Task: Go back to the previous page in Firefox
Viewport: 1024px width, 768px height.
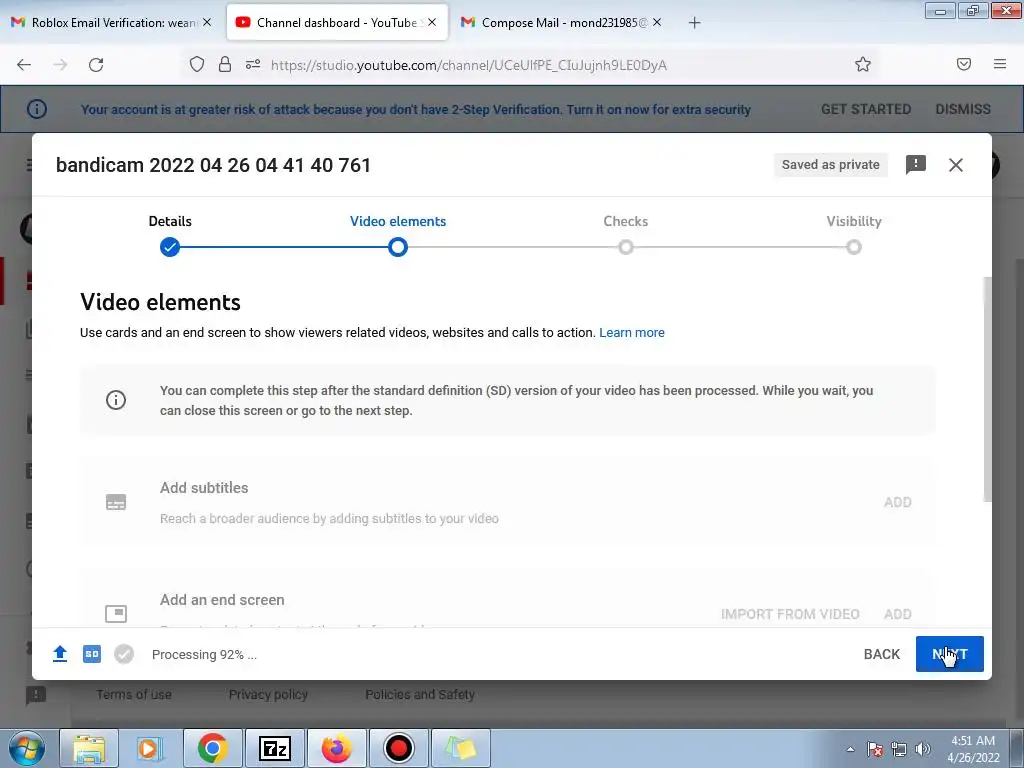Action: [x=24, y=65]
